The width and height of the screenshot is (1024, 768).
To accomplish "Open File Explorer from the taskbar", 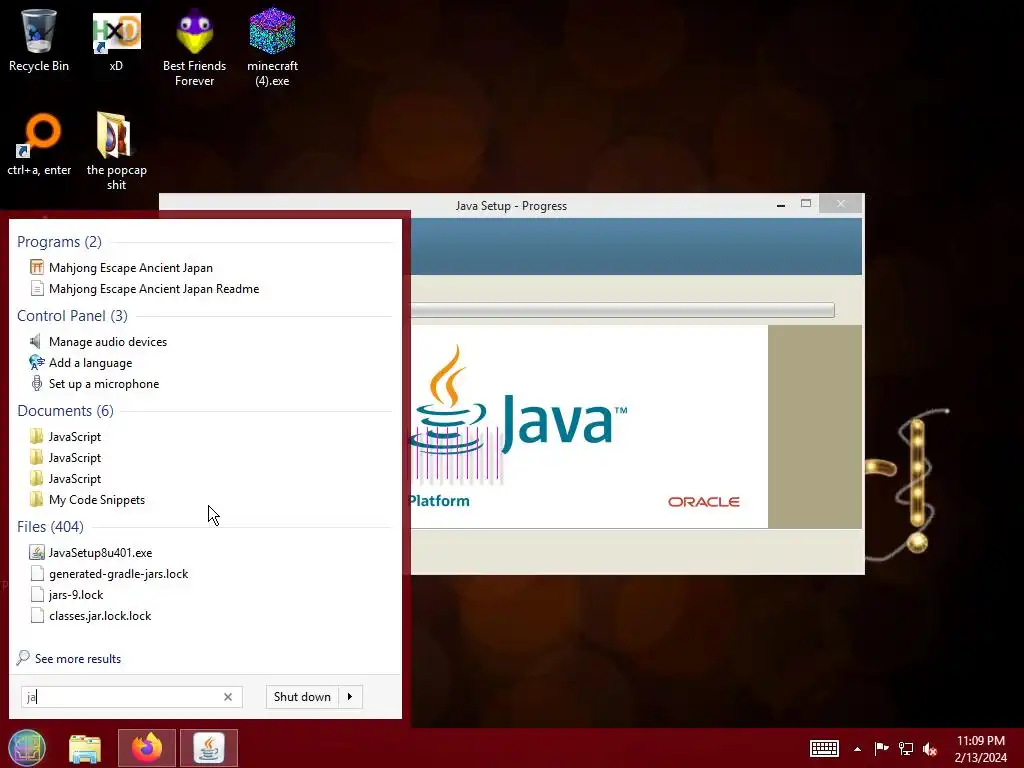I will pos(85,748).
